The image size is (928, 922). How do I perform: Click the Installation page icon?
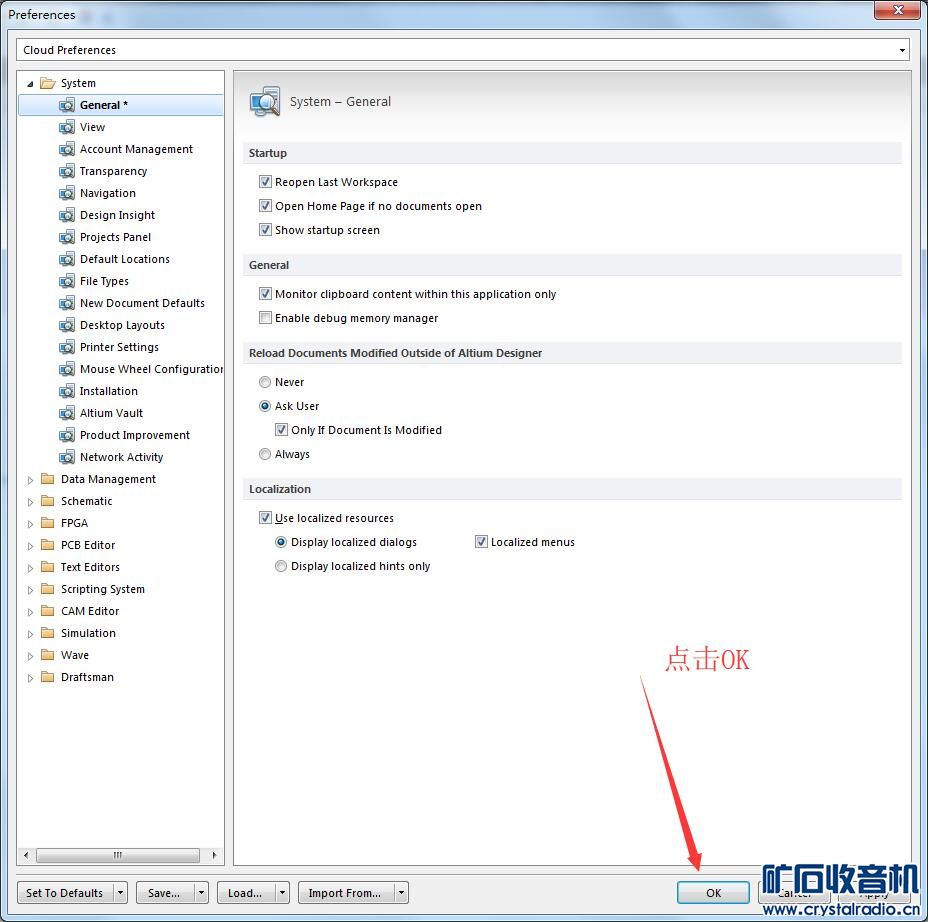click(x=67, y=391)
